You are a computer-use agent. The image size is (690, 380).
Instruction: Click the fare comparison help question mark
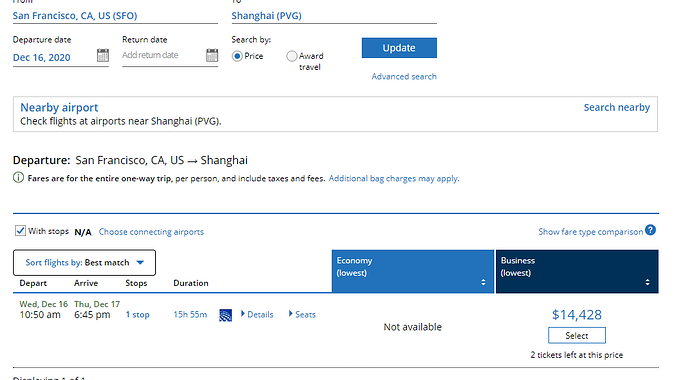650,230
